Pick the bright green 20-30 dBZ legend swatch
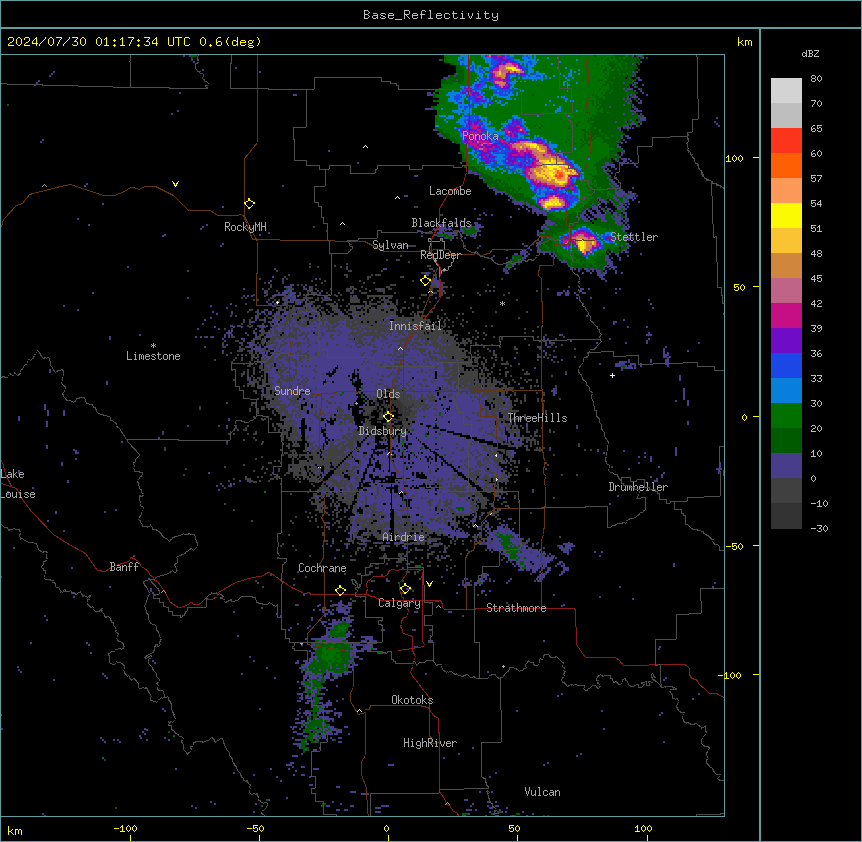Viewport: 862px width, 842px height. click(x=786, y=416)
